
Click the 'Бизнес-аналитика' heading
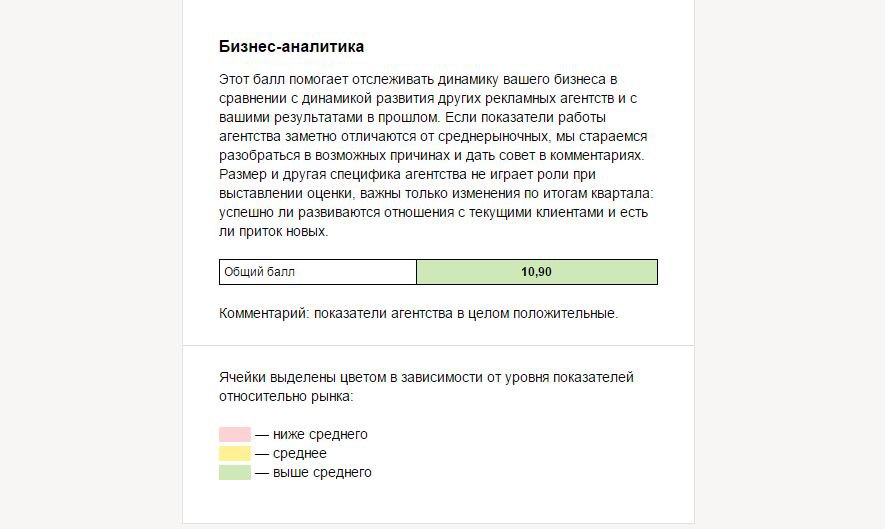click(291, 46)
